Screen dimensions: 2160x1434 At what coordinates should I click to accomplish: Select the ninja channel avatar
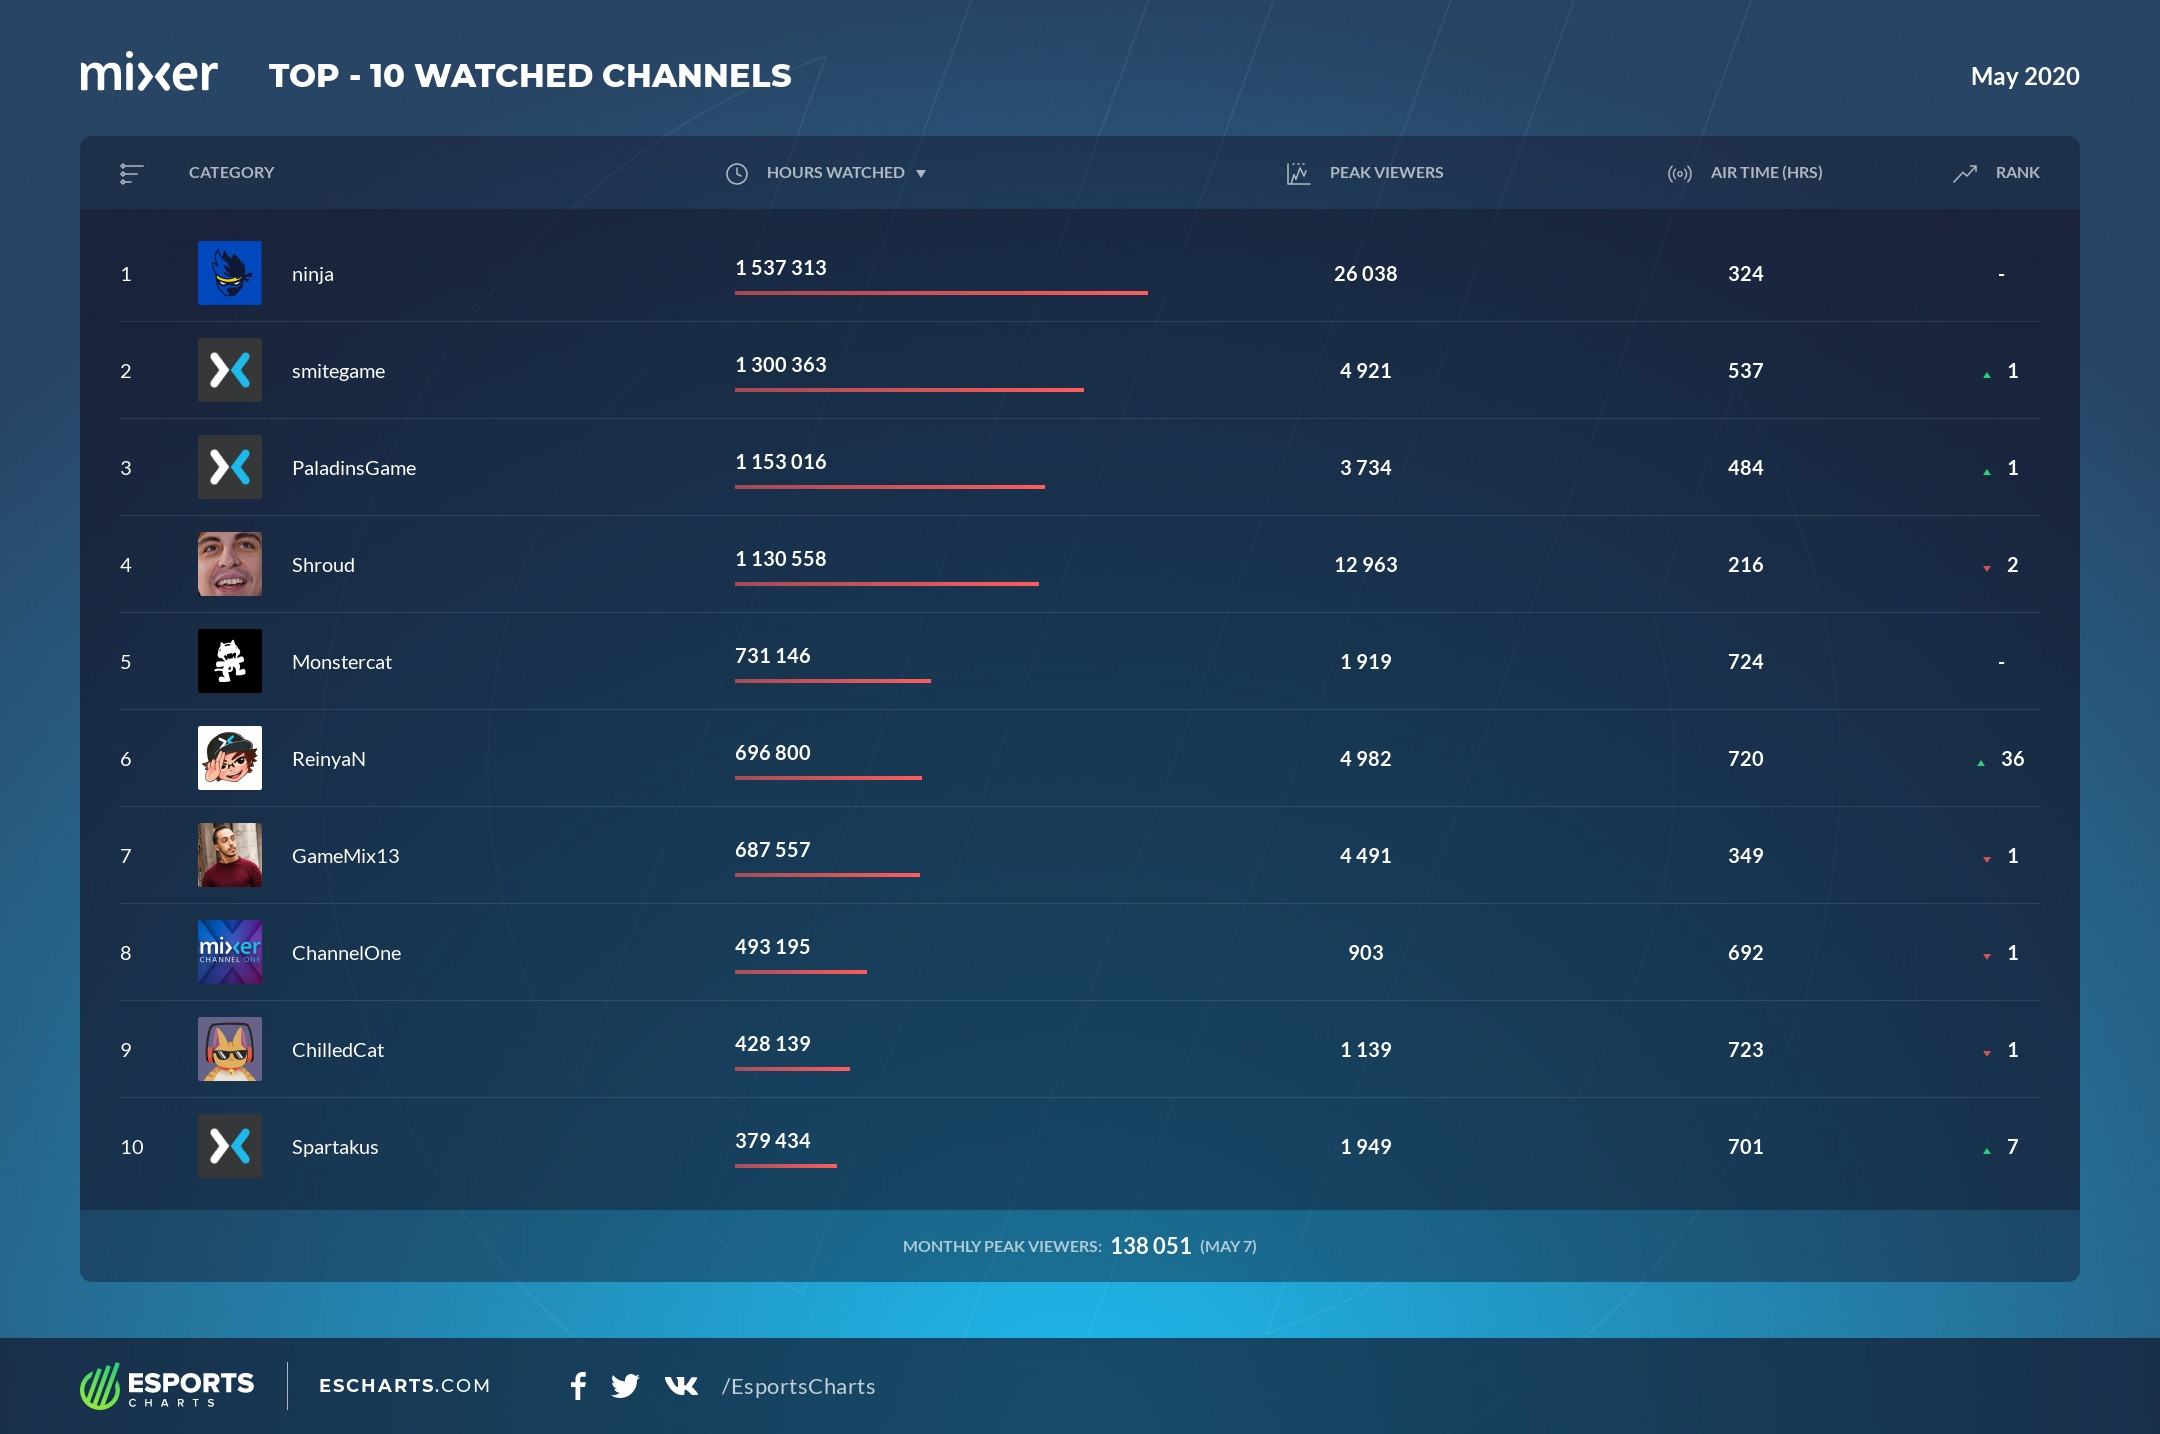pyautogui.click(x=230, y=273)
